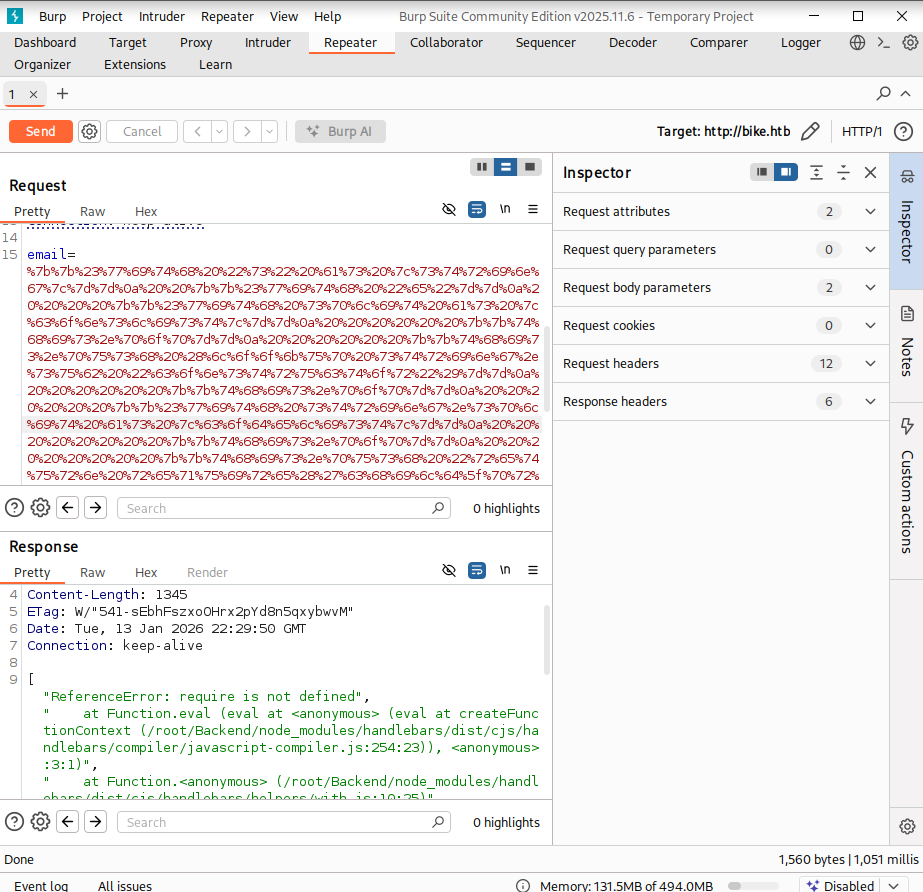
Task: Switch to the Hex tab in Request
Action: point(145,211)
